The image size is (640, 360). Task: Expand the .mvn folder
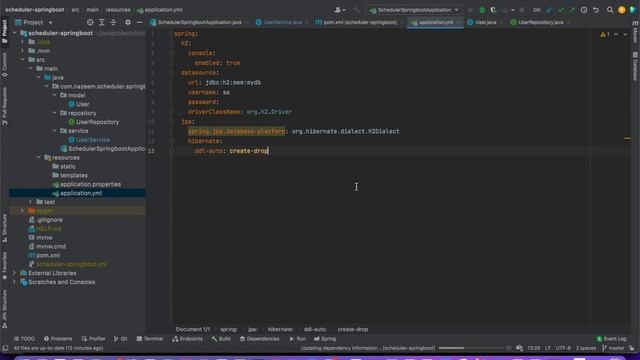click(x=22, y=51)
